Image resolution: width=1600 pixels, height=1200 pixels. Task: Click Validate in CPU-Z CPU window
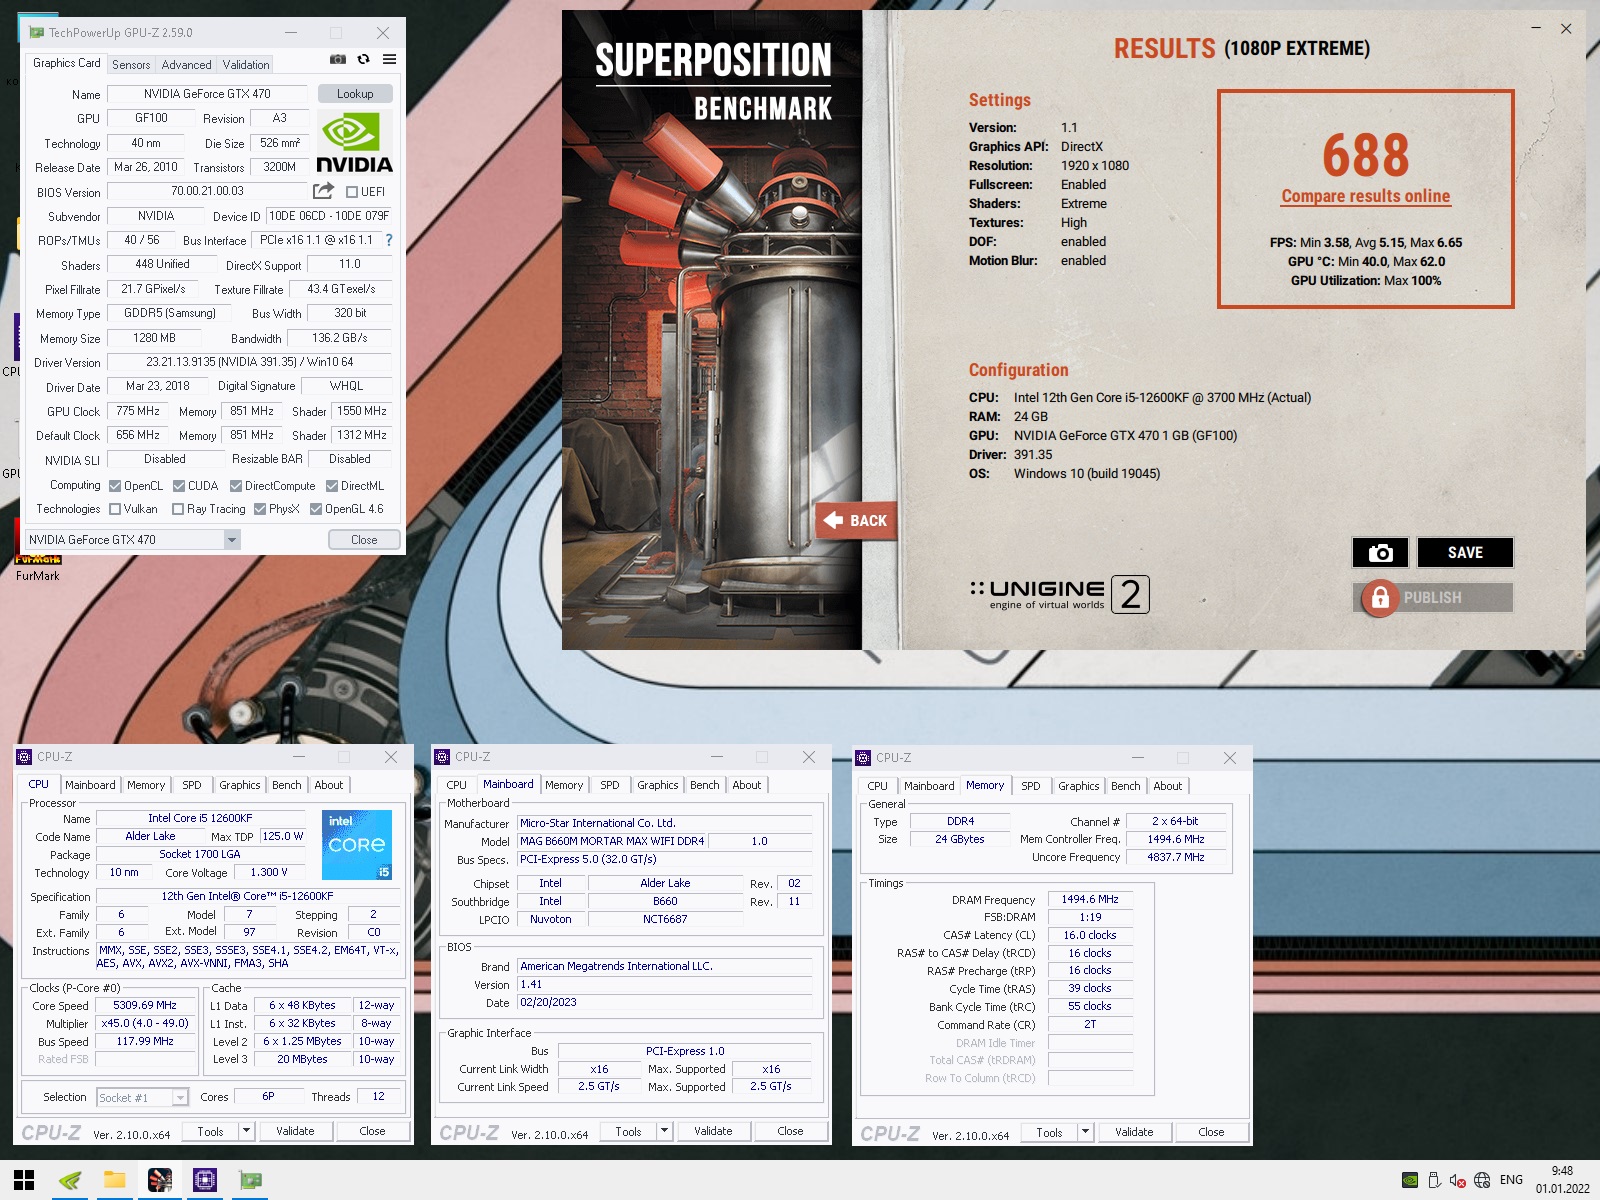click(295, 1131)
